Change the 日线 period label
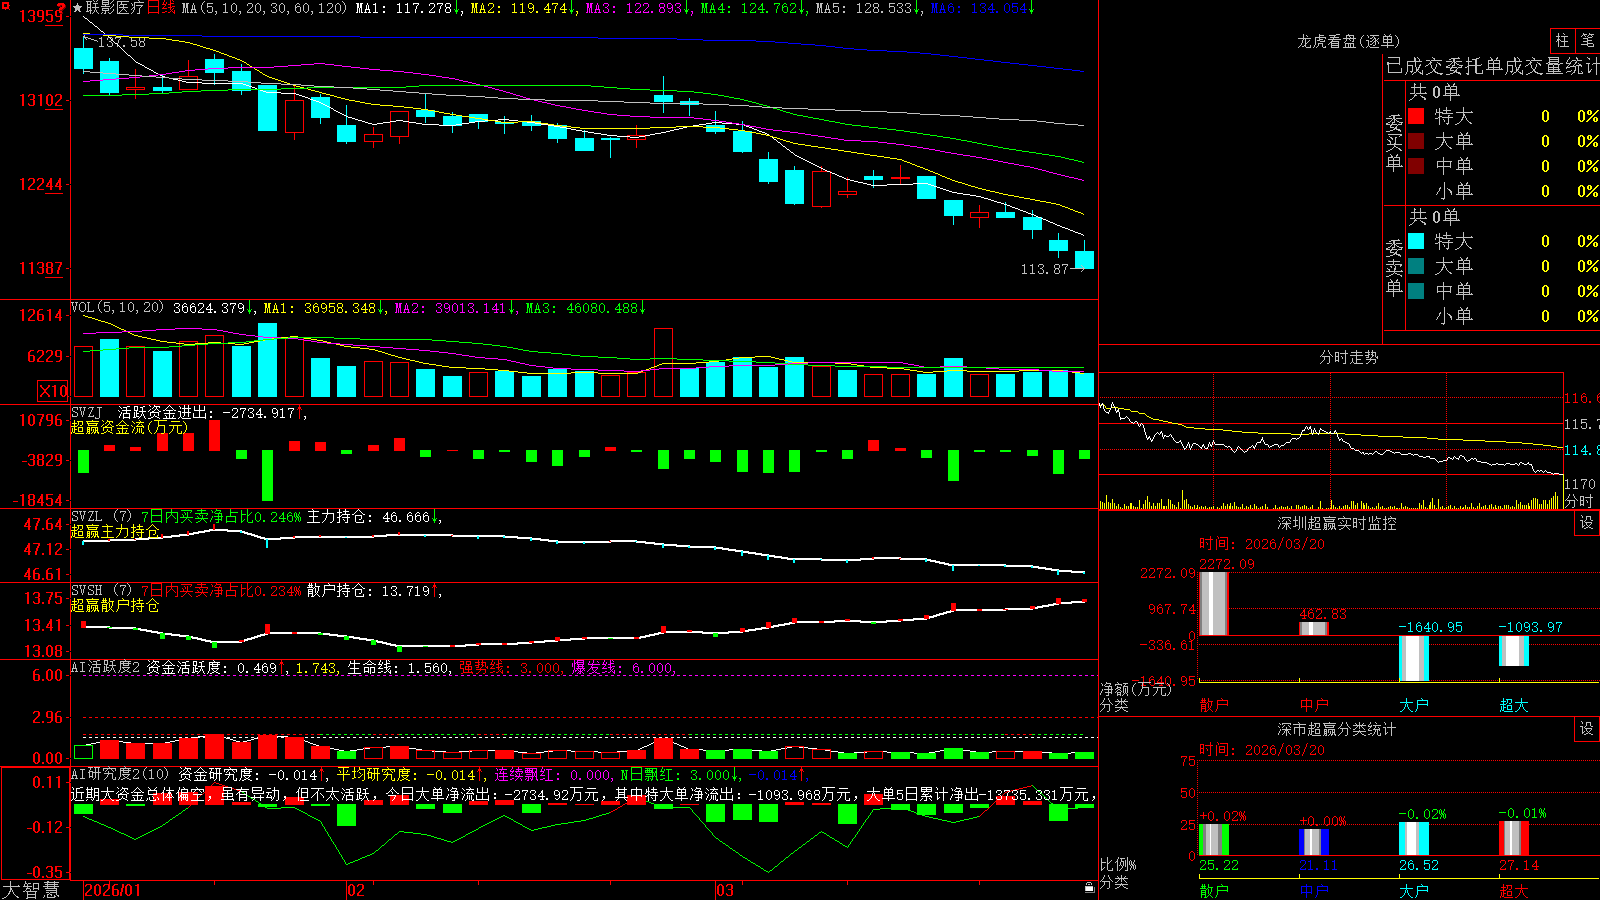Image resolution: width=1600 pixels, height=900 pixels. pyautogui.click(x=161, y=8)
